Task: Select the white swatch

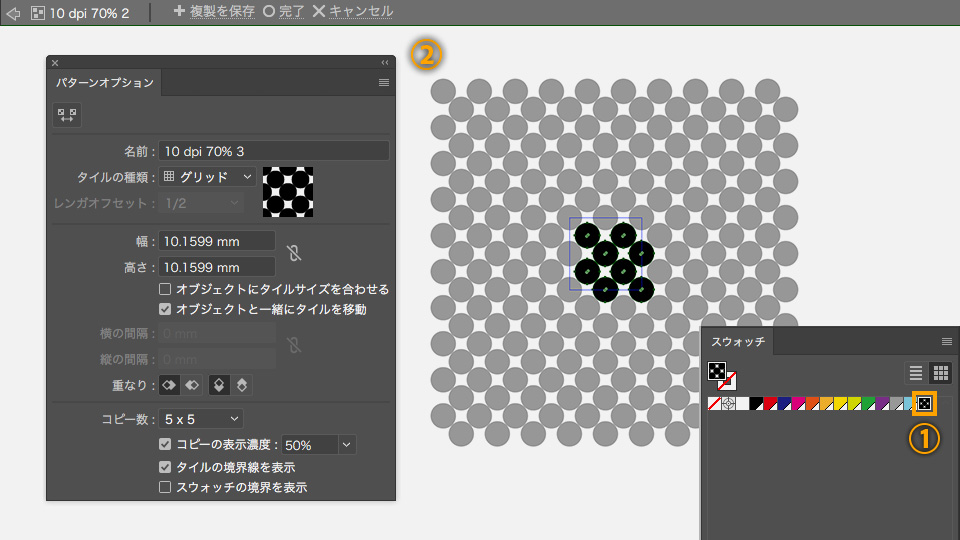Action: [x=743, y=403]
